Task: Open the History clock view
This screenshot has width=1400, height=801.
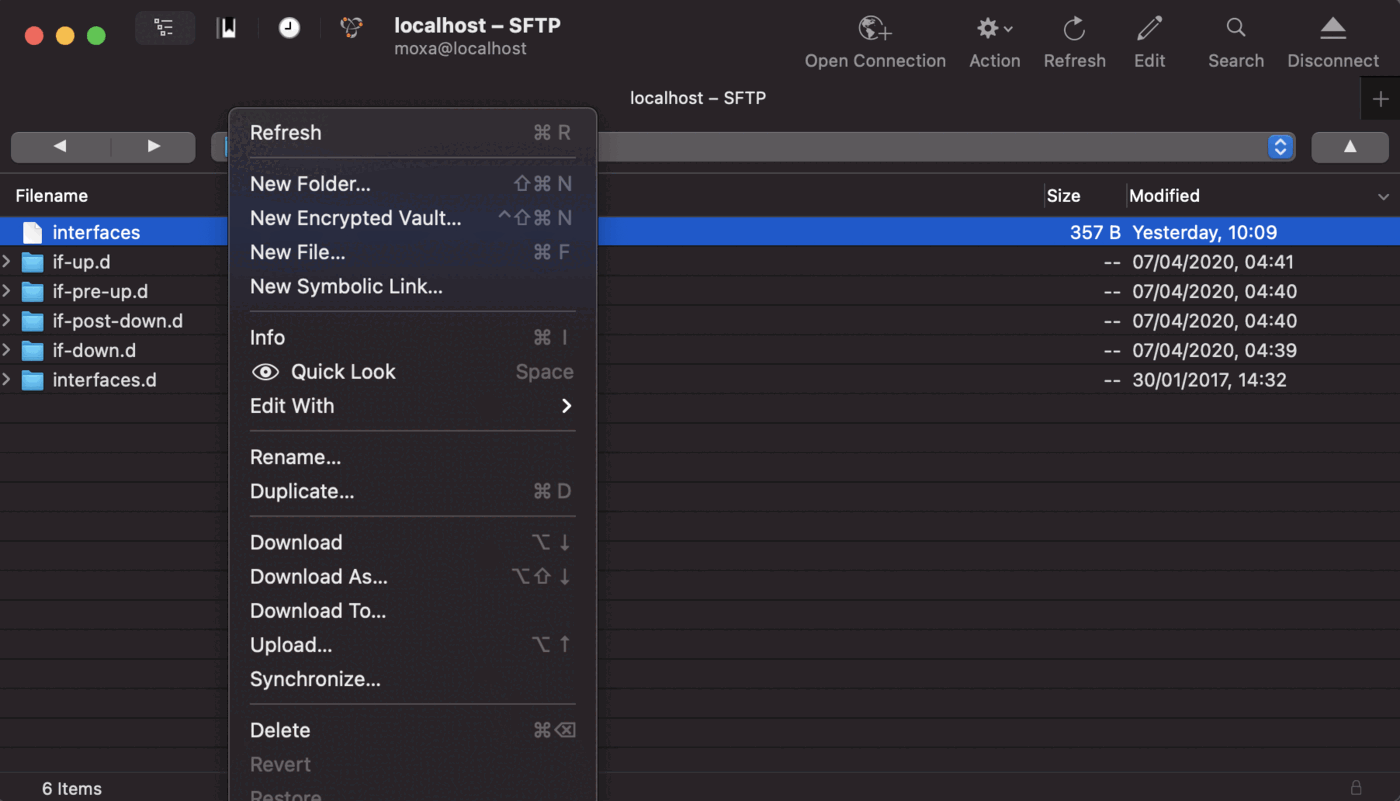Action: (289, 29)
